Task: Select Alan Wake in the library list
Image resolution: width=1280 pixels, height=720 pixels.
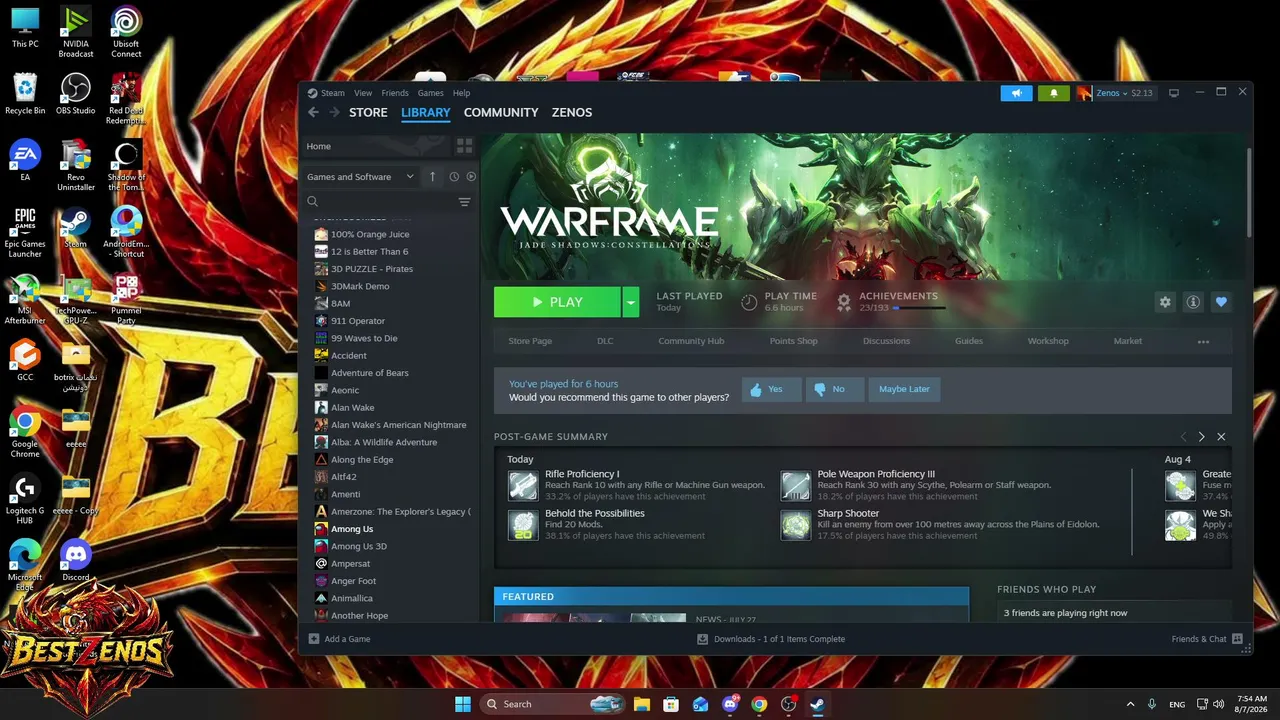Action: [x=352, y=408]
